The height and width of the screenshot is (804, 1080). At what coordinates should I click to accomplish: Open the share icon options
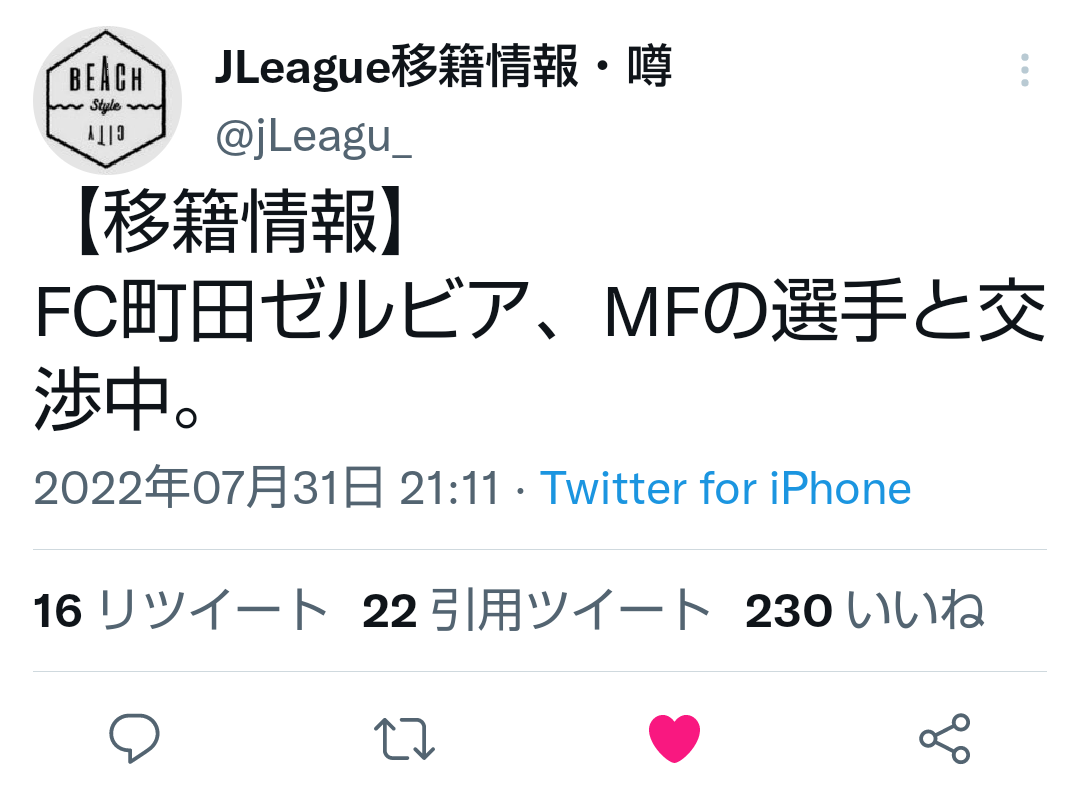(945, 739)
